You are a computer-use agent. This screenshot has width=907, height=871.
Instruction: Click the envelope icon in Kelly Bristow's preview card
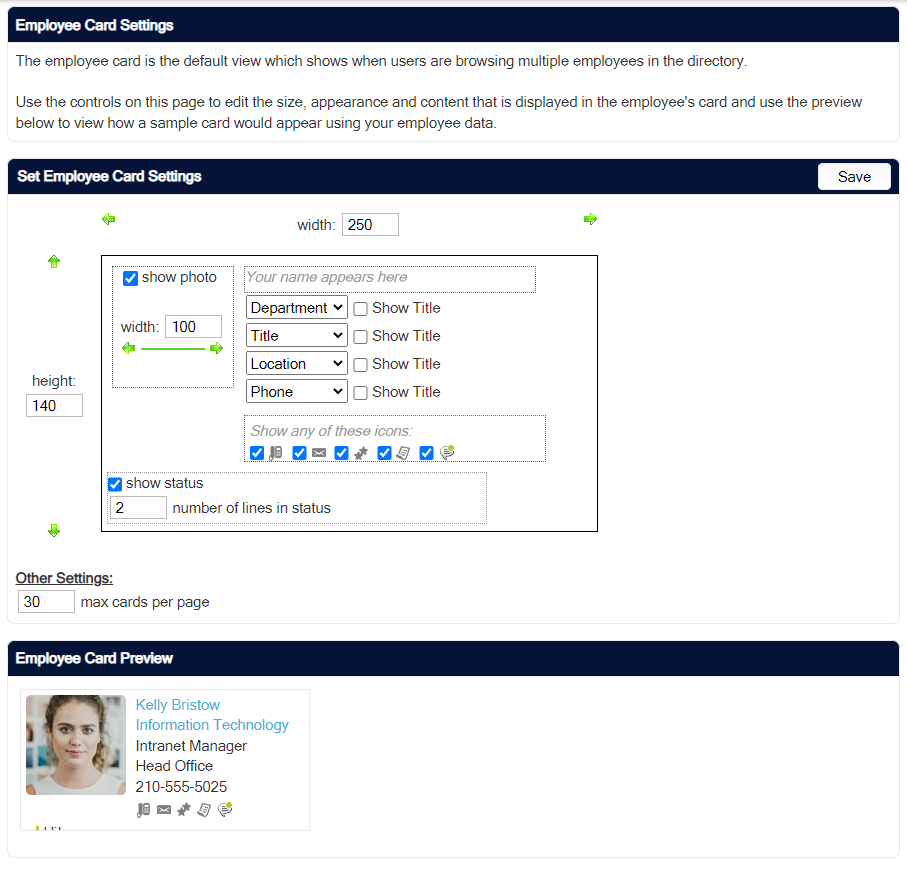pyautogui.click(x=164, y=810)
